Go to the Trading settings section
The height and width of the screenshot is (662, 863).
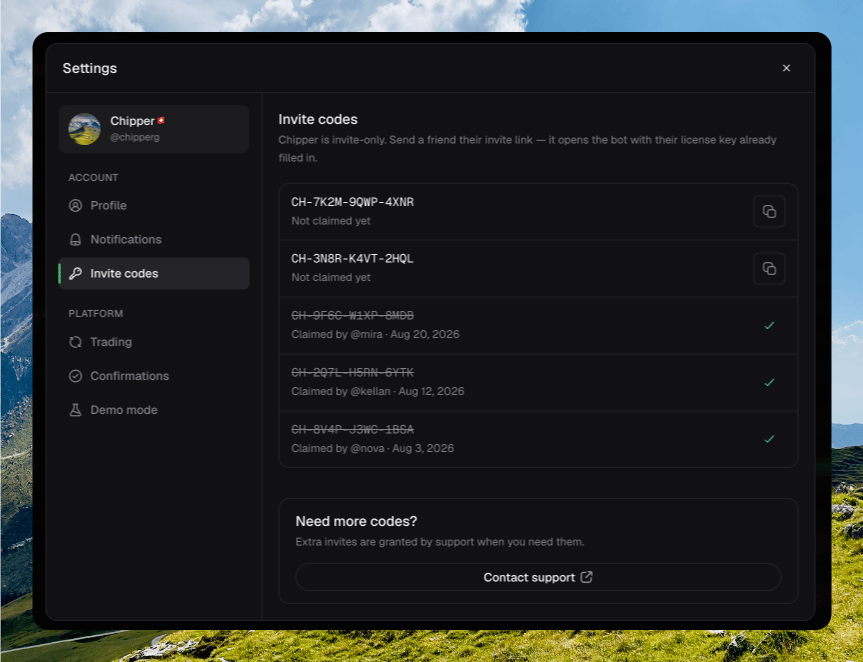pos(154,342)
